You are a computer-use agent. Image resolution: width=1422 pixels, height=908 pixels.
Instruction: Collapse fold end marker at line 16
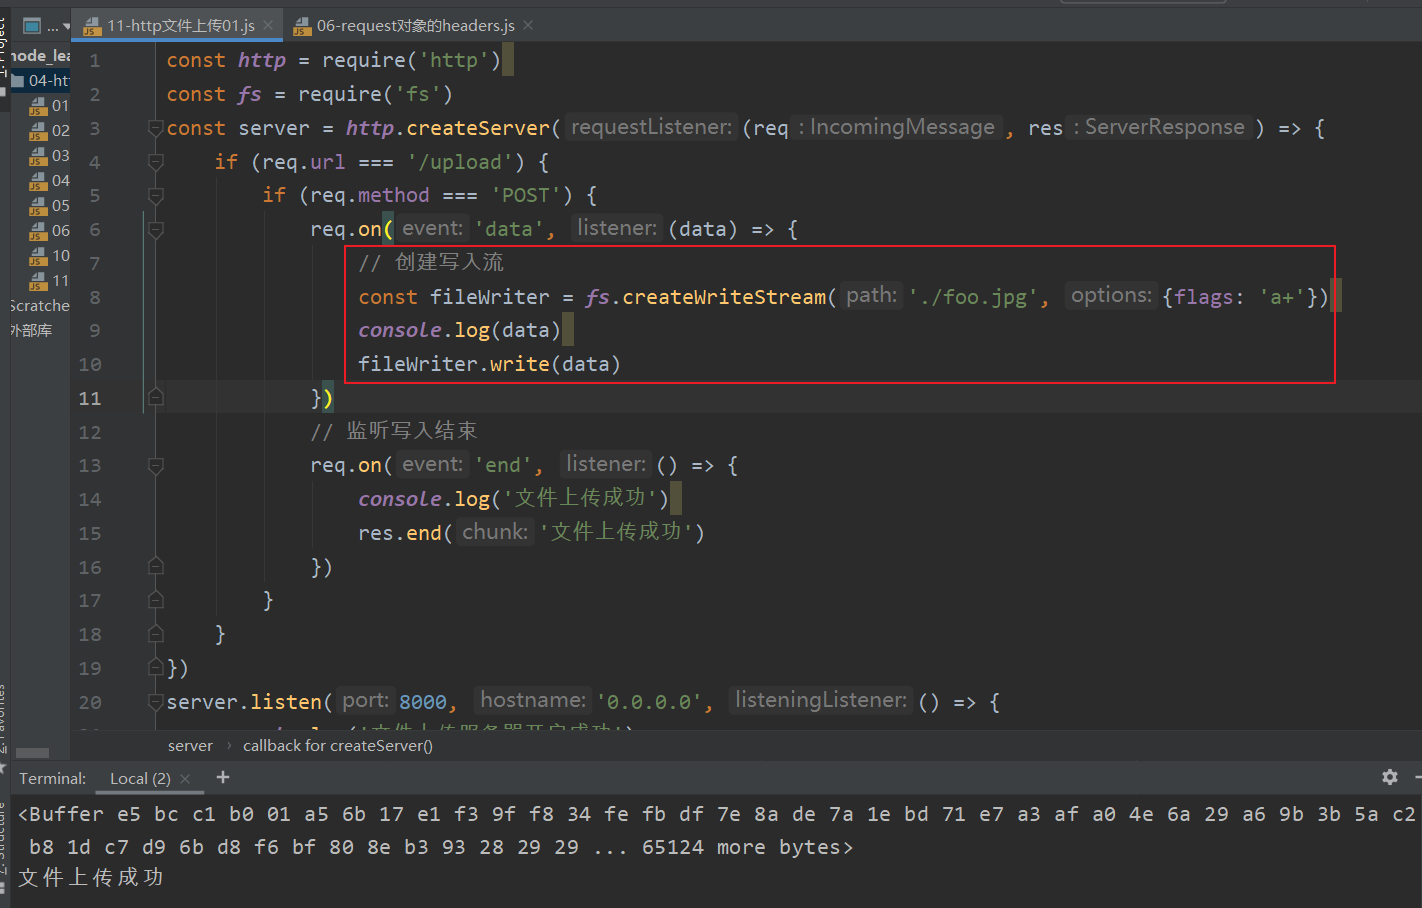point(155,567)
